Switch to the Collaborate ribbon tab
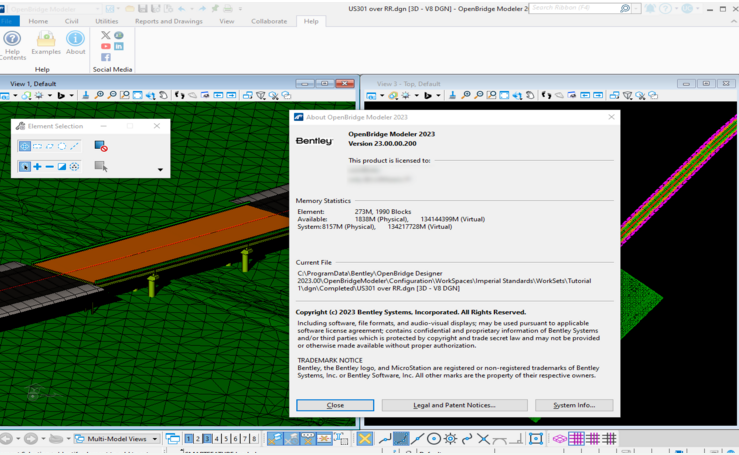Screen dimensions: 739x455 coord(269,21)
